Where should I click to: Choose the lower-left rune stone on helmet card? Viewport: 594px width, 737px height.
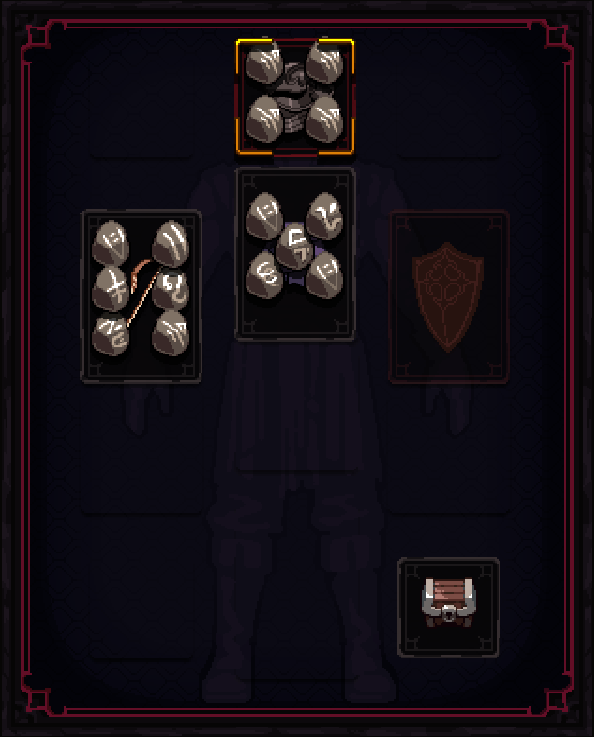(x=265, y=119)
